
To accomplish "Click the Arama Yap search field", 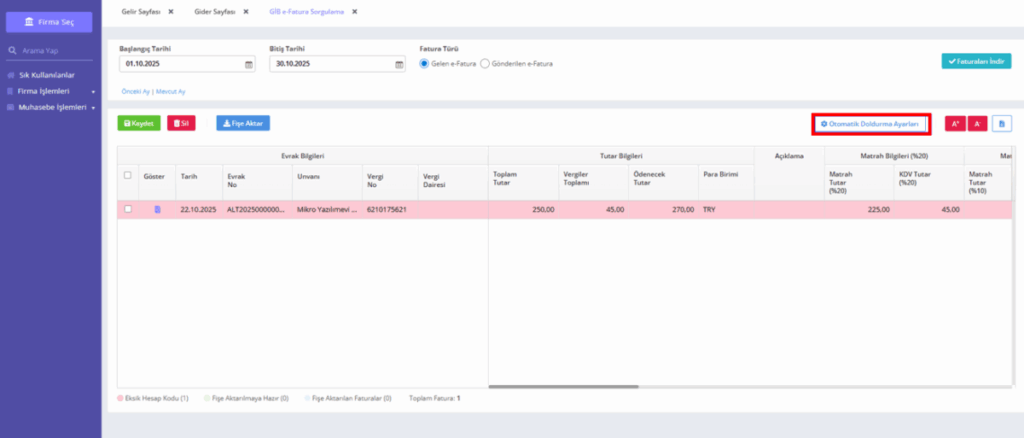I will click(49, 50).
